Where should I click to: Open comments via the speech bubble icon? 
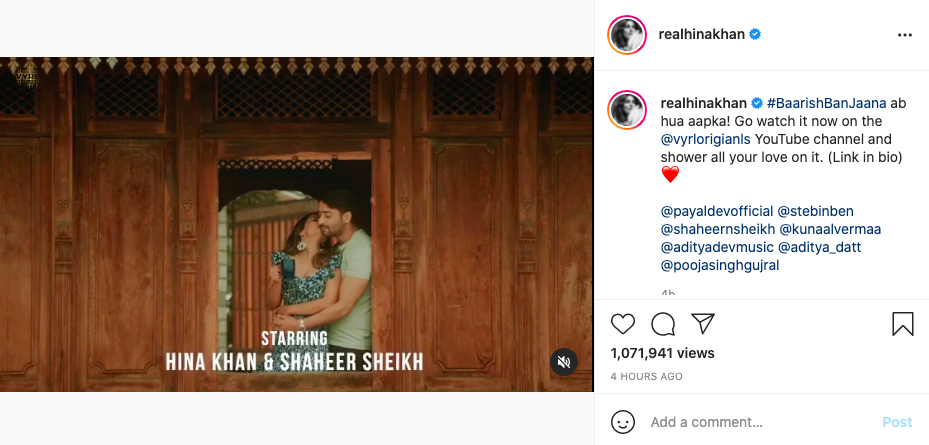[x=663, y=324]
